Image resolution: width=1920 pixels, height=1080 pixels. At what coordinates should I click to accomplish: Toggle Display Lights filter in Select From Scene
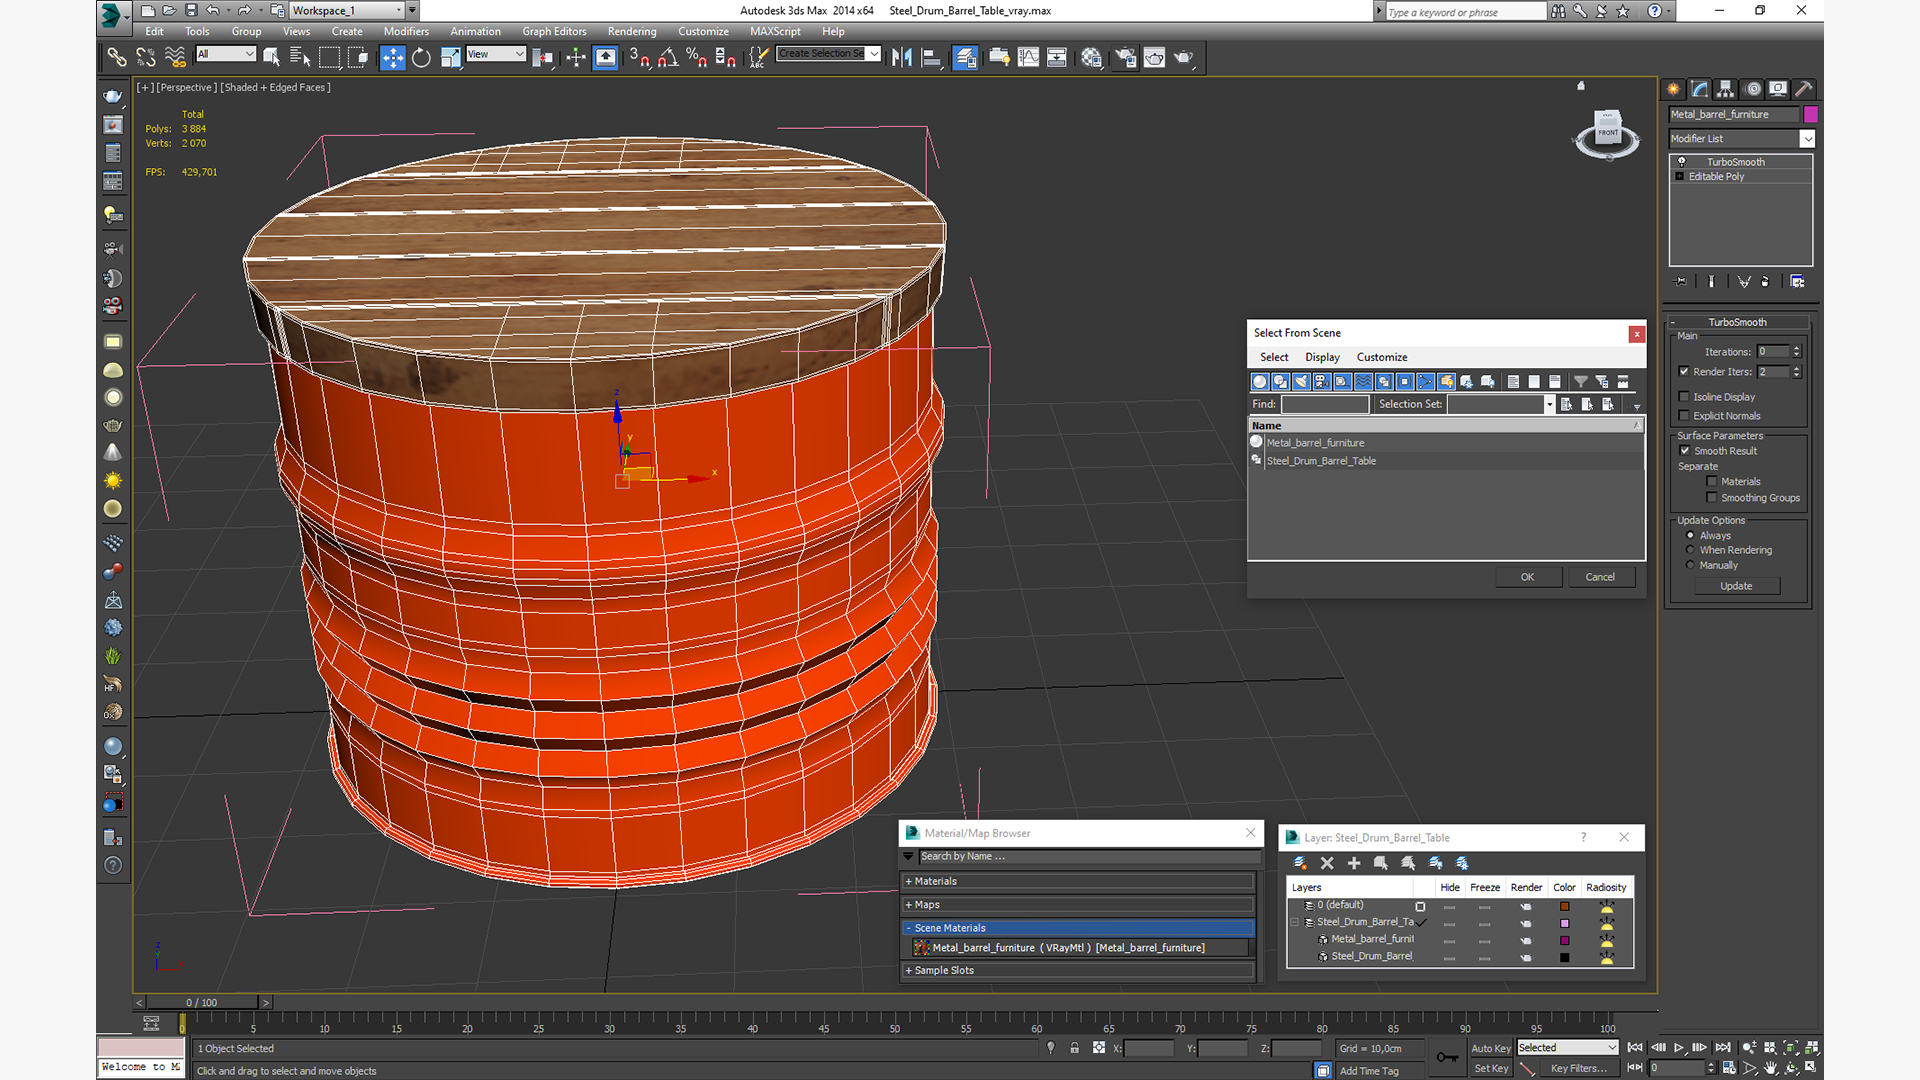tap(1301, 381)
